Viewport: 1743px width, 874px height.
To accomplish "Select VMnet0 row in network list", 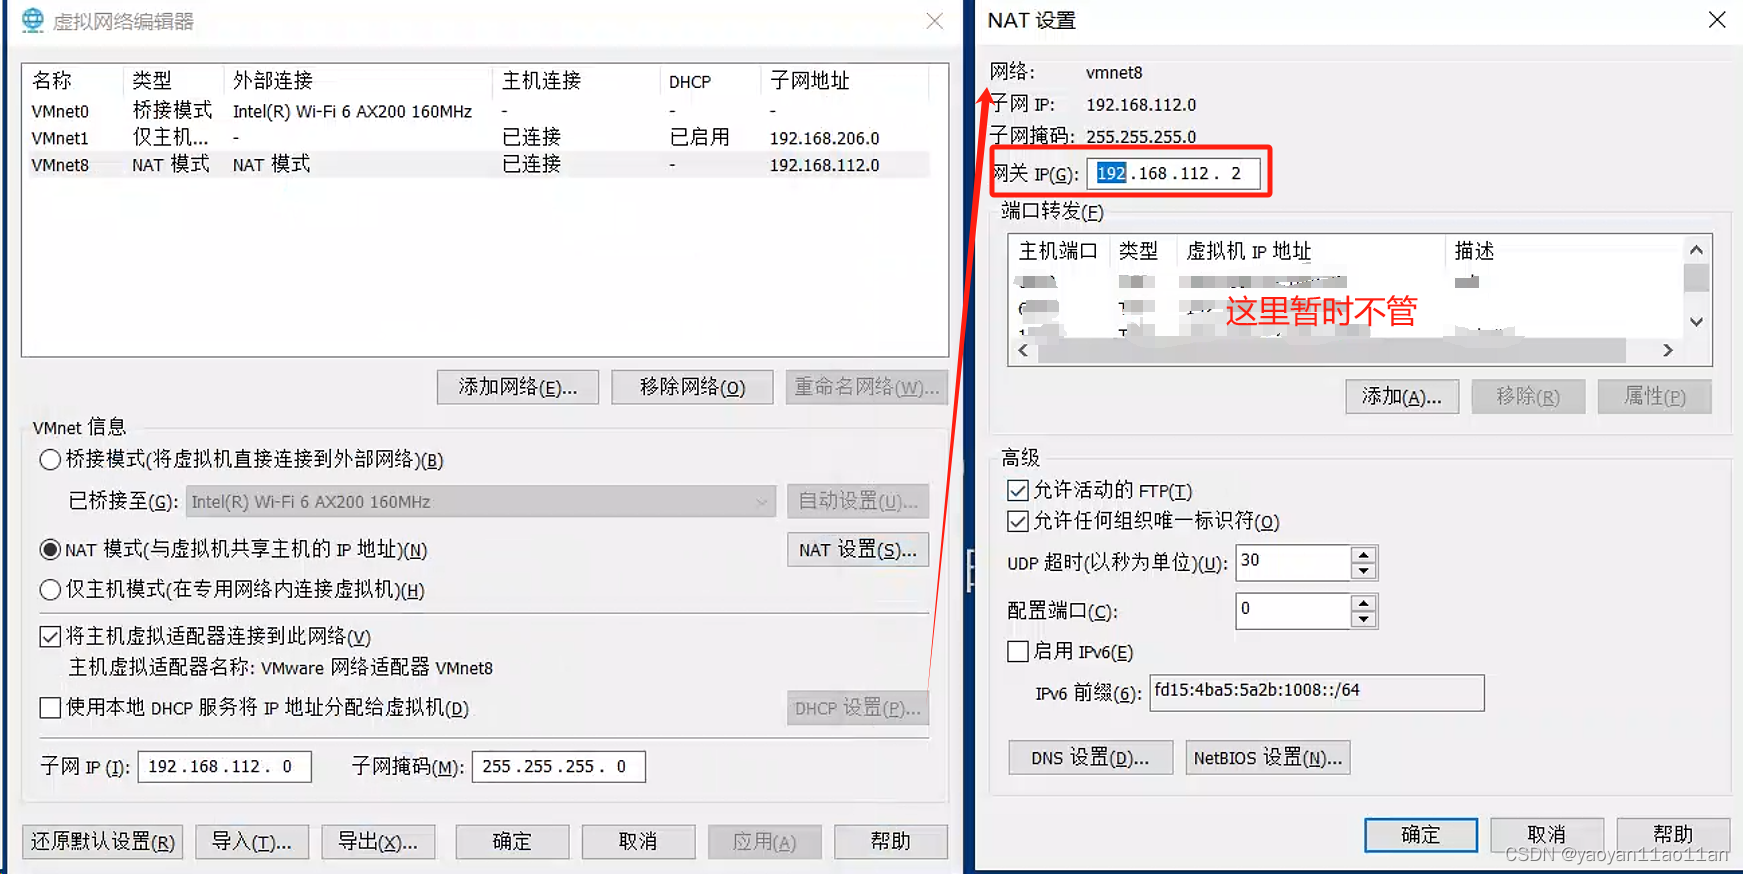I will tap(478, 111).
